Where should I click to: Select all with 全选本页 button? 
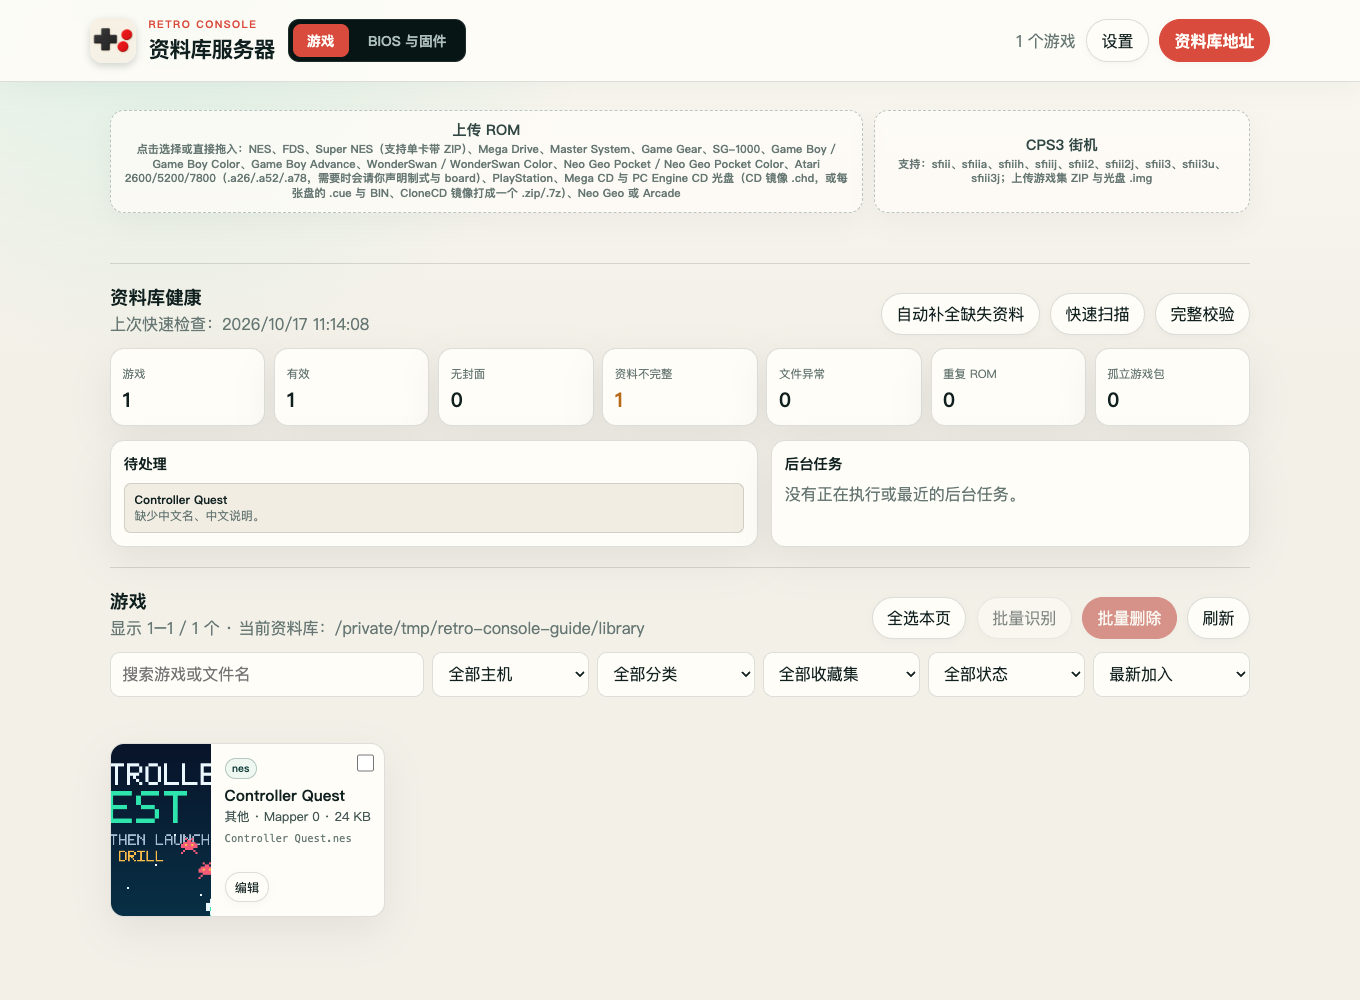919,618
